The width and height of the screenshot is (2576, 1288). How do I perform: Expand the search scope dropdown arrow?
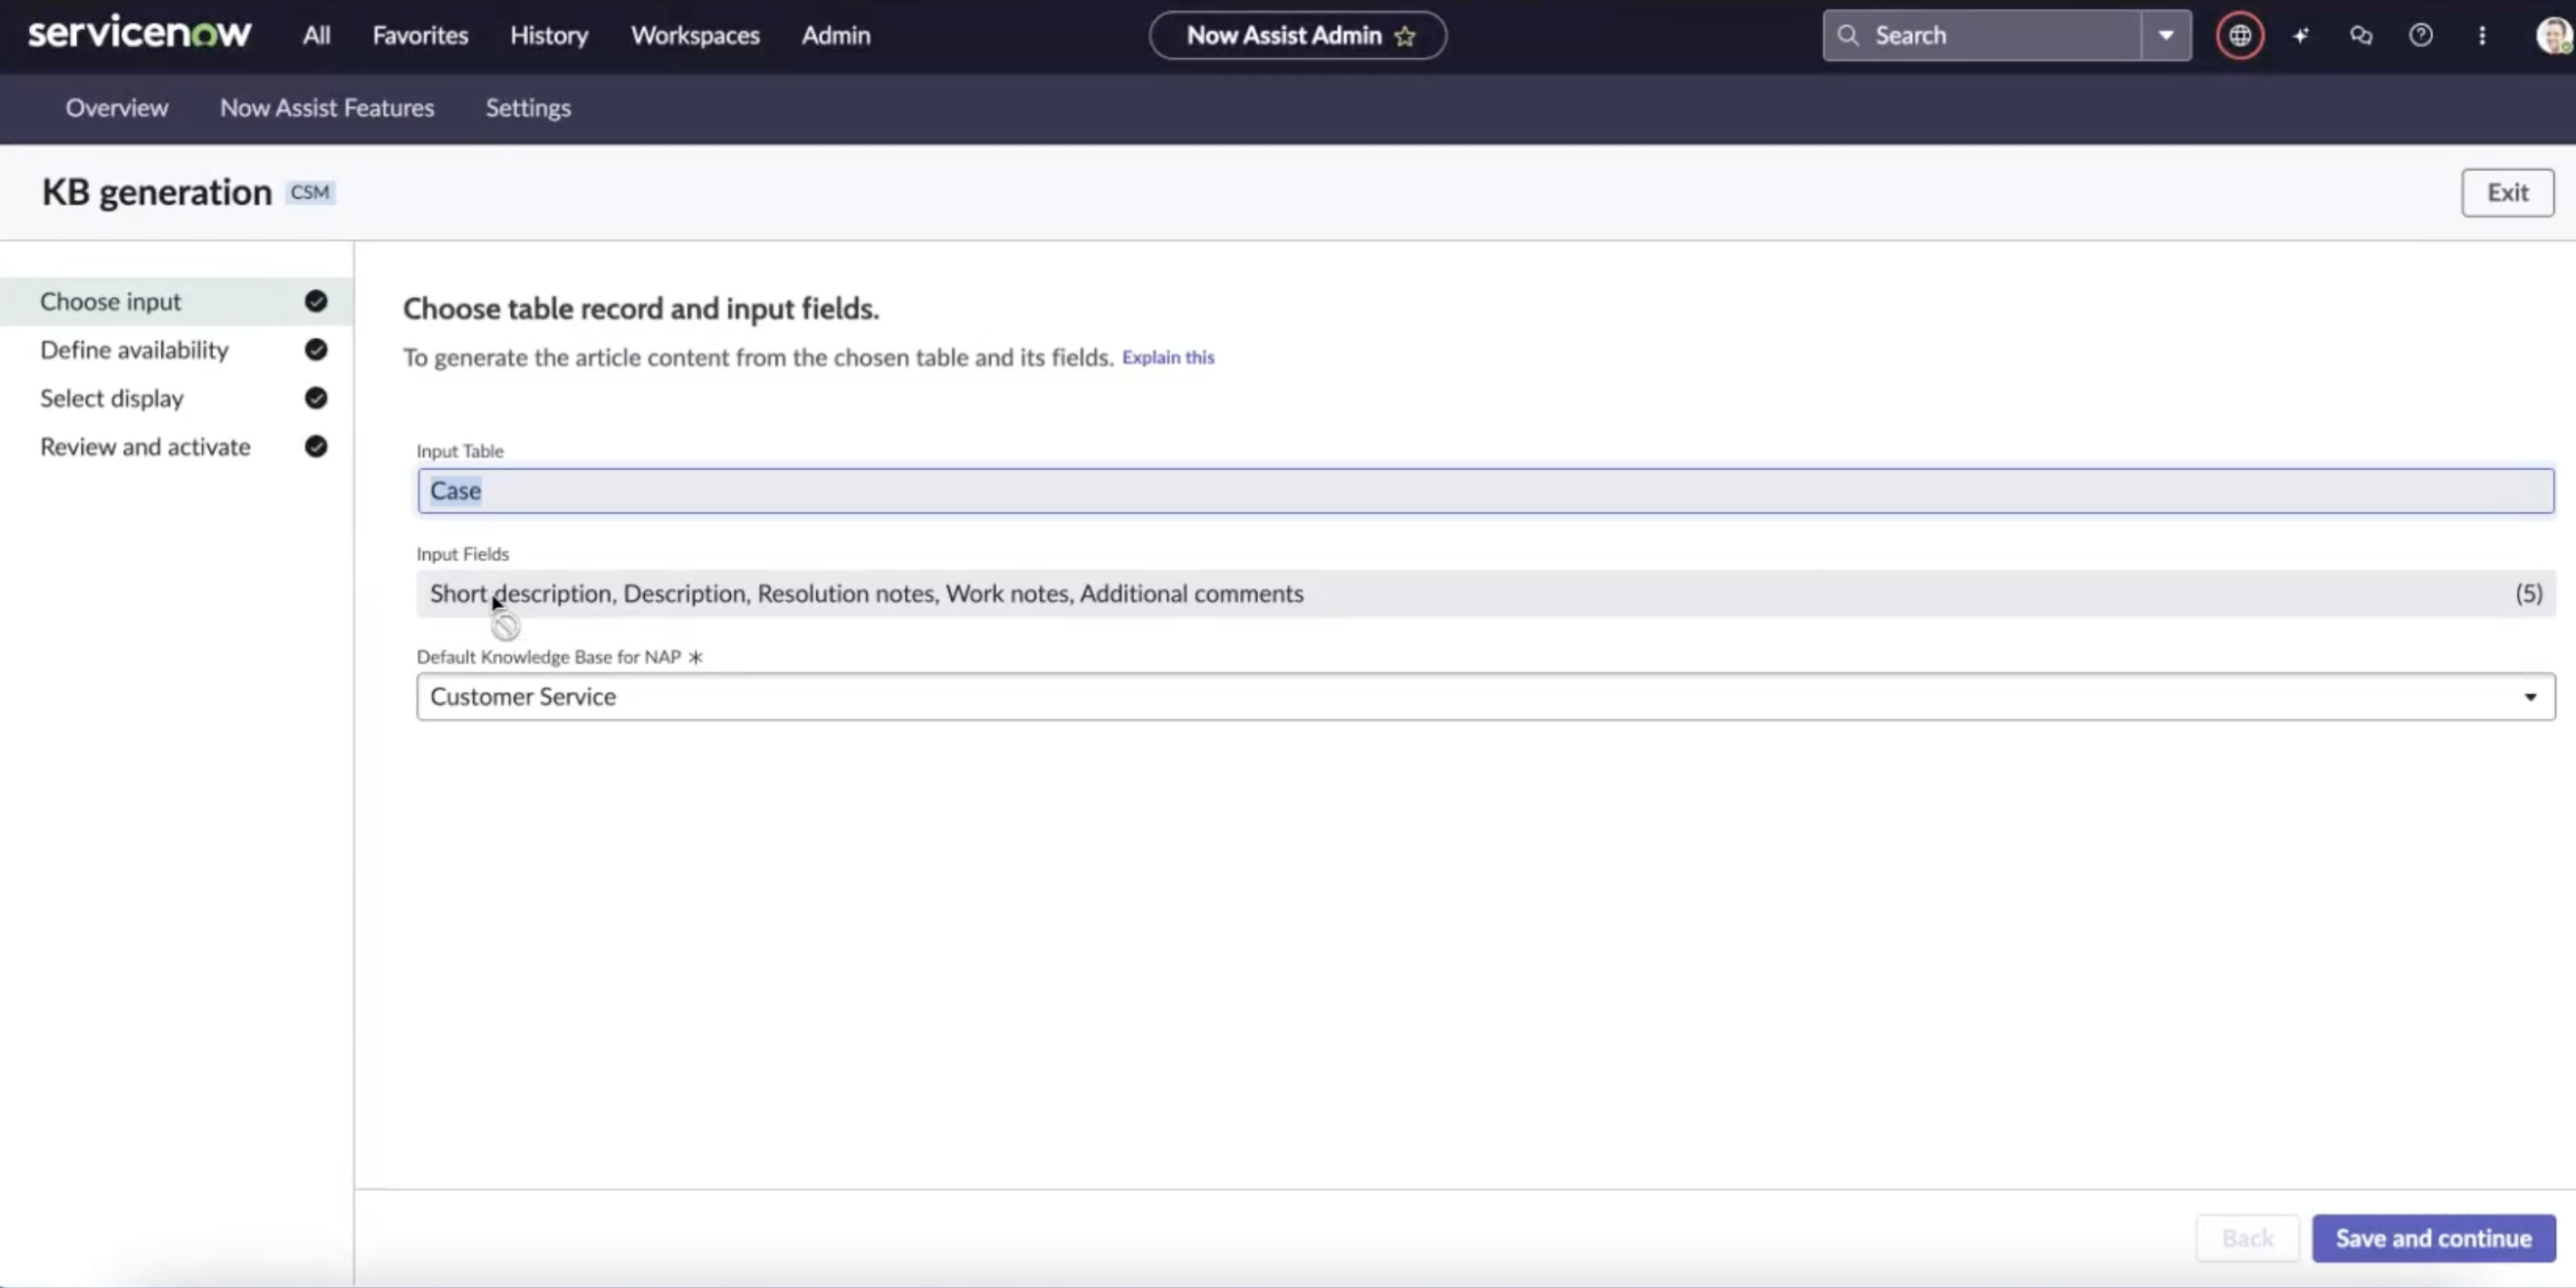tap(2166, 35)
